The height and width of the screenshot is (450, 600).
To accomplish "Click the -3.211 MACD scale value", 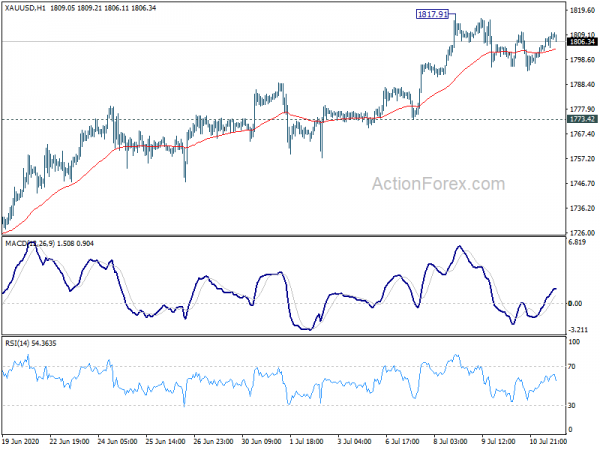I will [x=578, y=329].
